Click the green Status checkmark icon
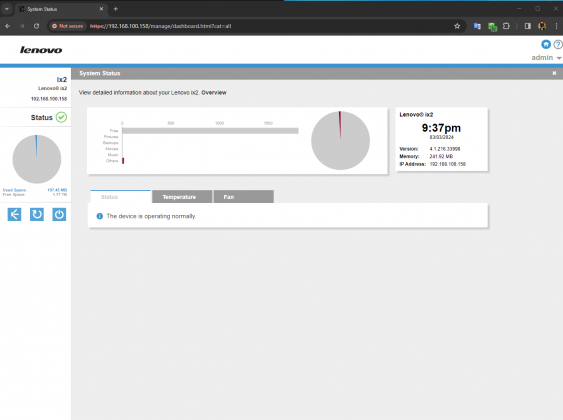This screenshot has width=563, height=420. [61, 117]
